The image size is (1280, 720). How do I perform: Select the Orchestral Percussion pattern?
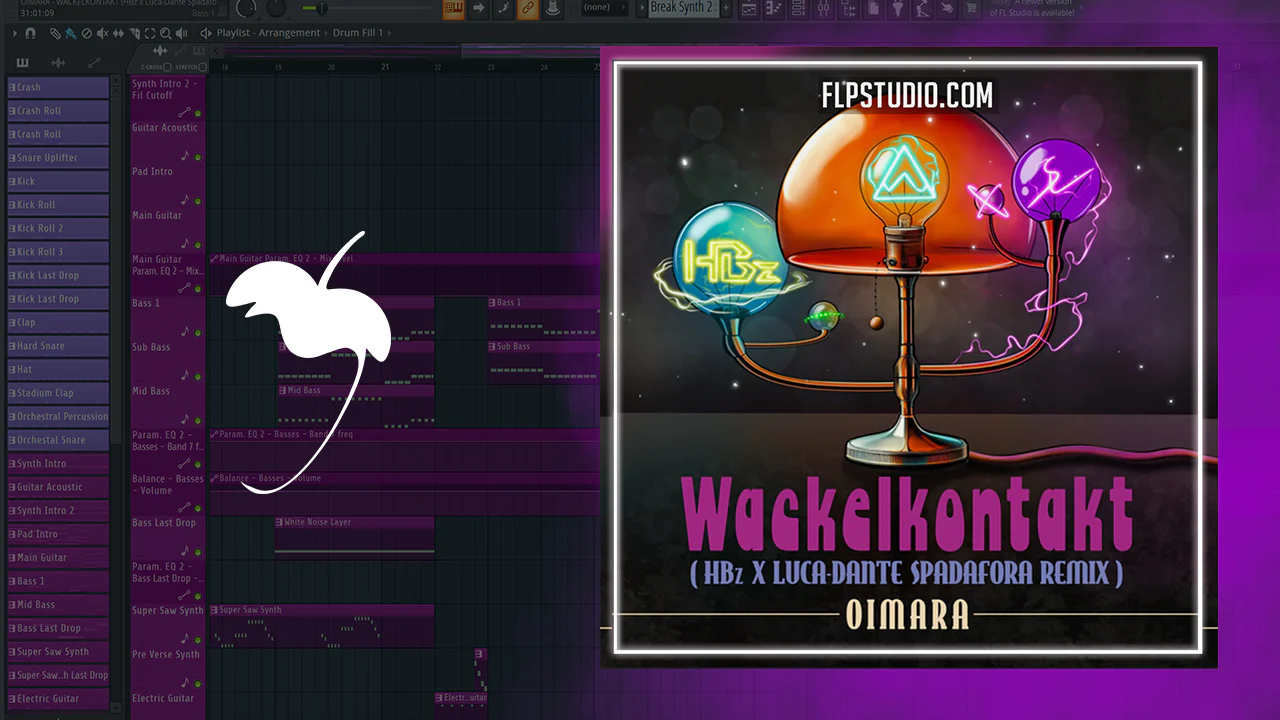tap(58, 416)
